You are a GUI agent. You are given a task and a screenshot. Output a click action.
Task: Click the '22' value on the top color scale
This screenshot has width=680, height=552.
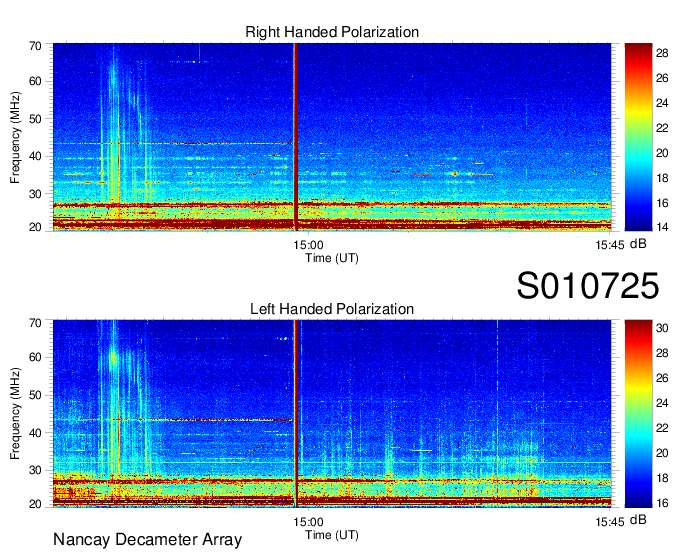[x=662, y=128]
